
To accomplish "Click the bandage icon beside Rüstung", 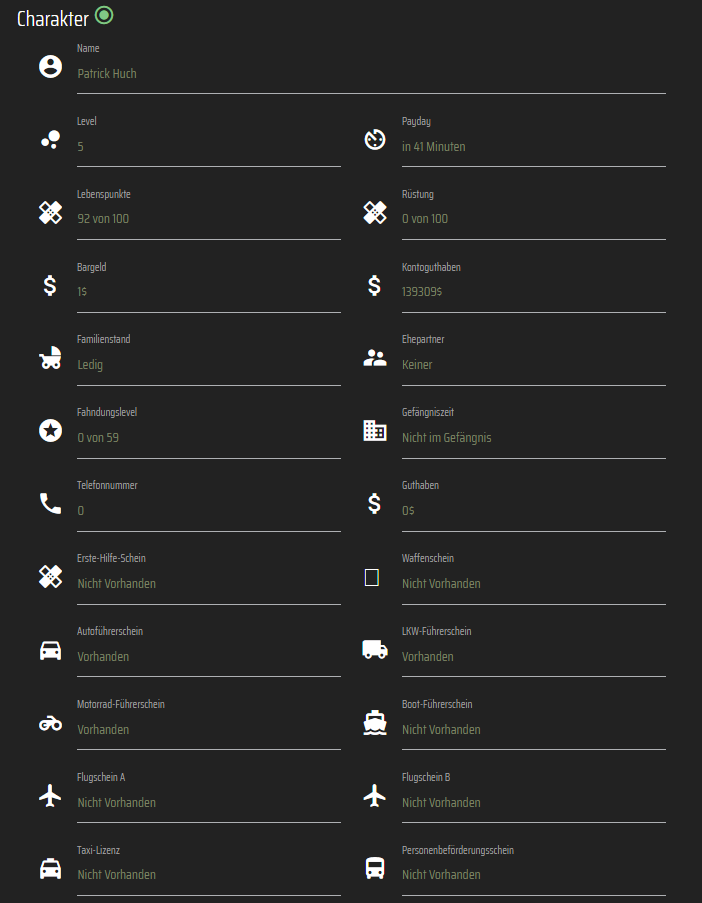I will pos(375,213).
